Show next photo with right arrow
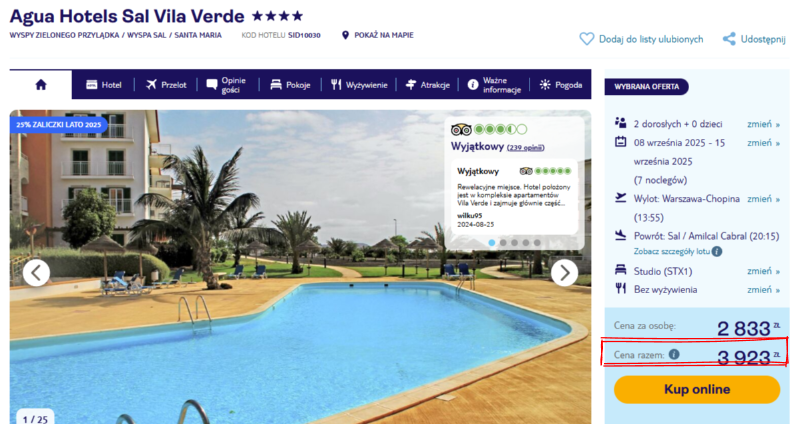796x424 pixels. click(x=565, y=273)
